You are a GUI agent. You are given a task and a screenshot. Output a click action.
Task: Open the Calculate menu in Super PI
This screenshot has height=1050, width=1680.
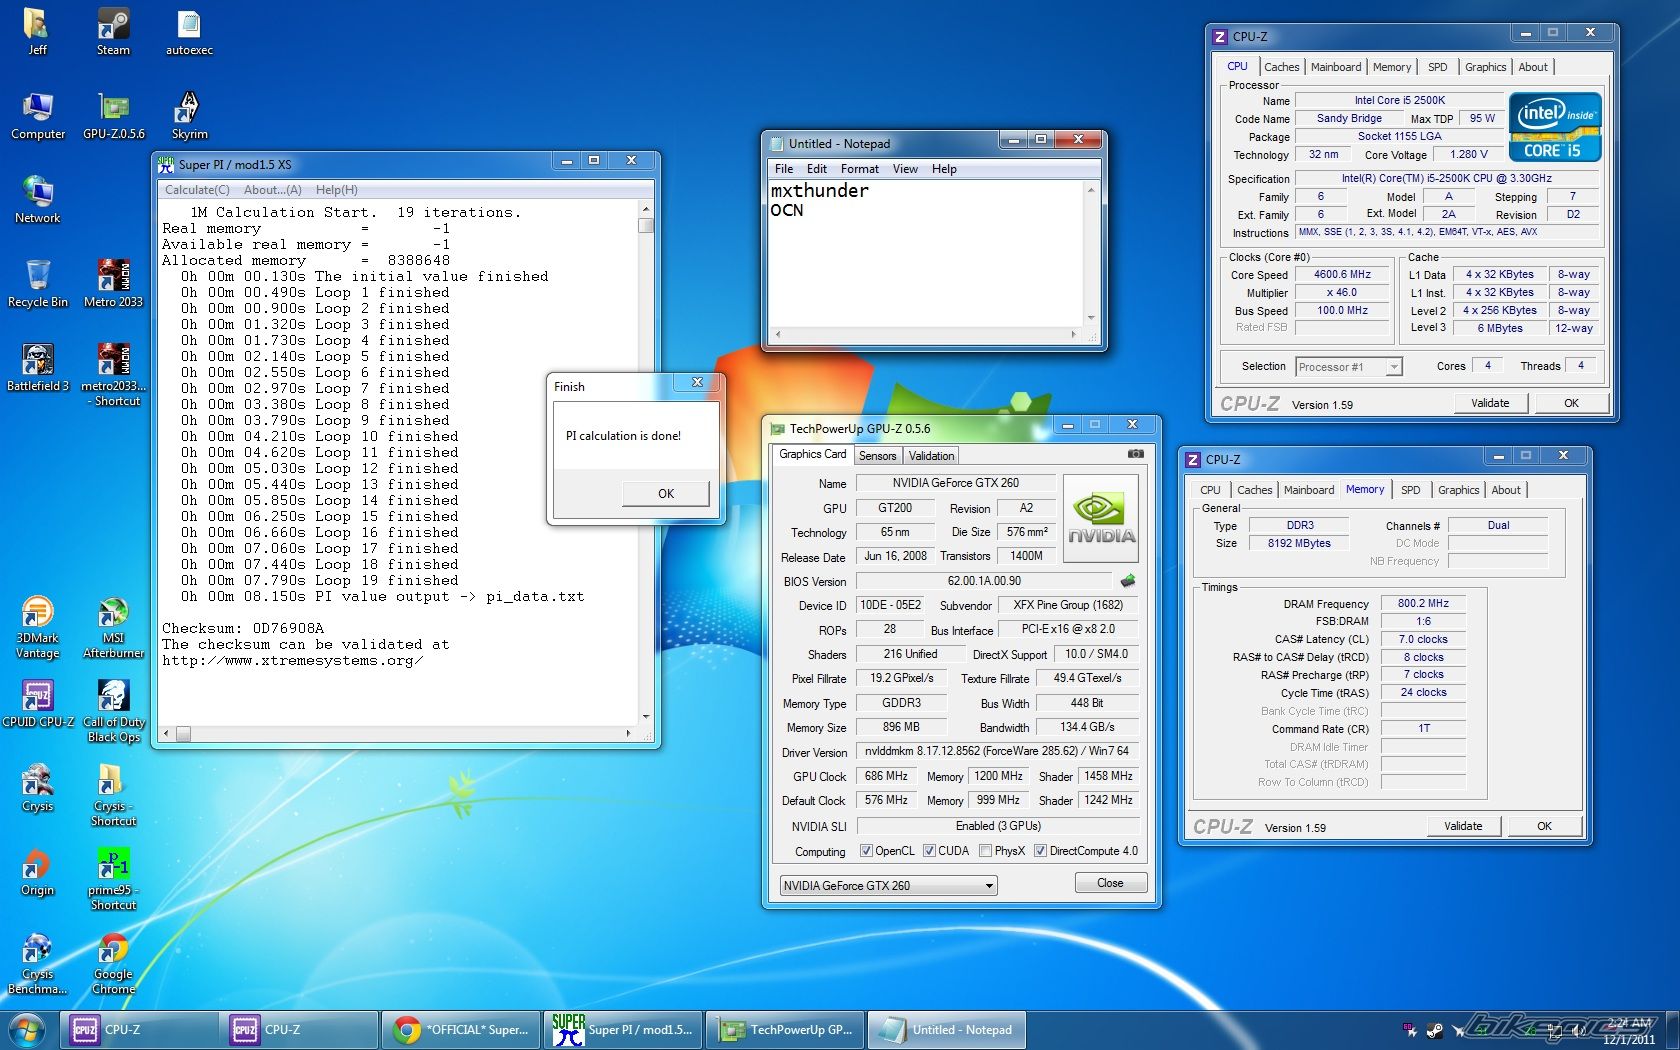pos(197,190)
